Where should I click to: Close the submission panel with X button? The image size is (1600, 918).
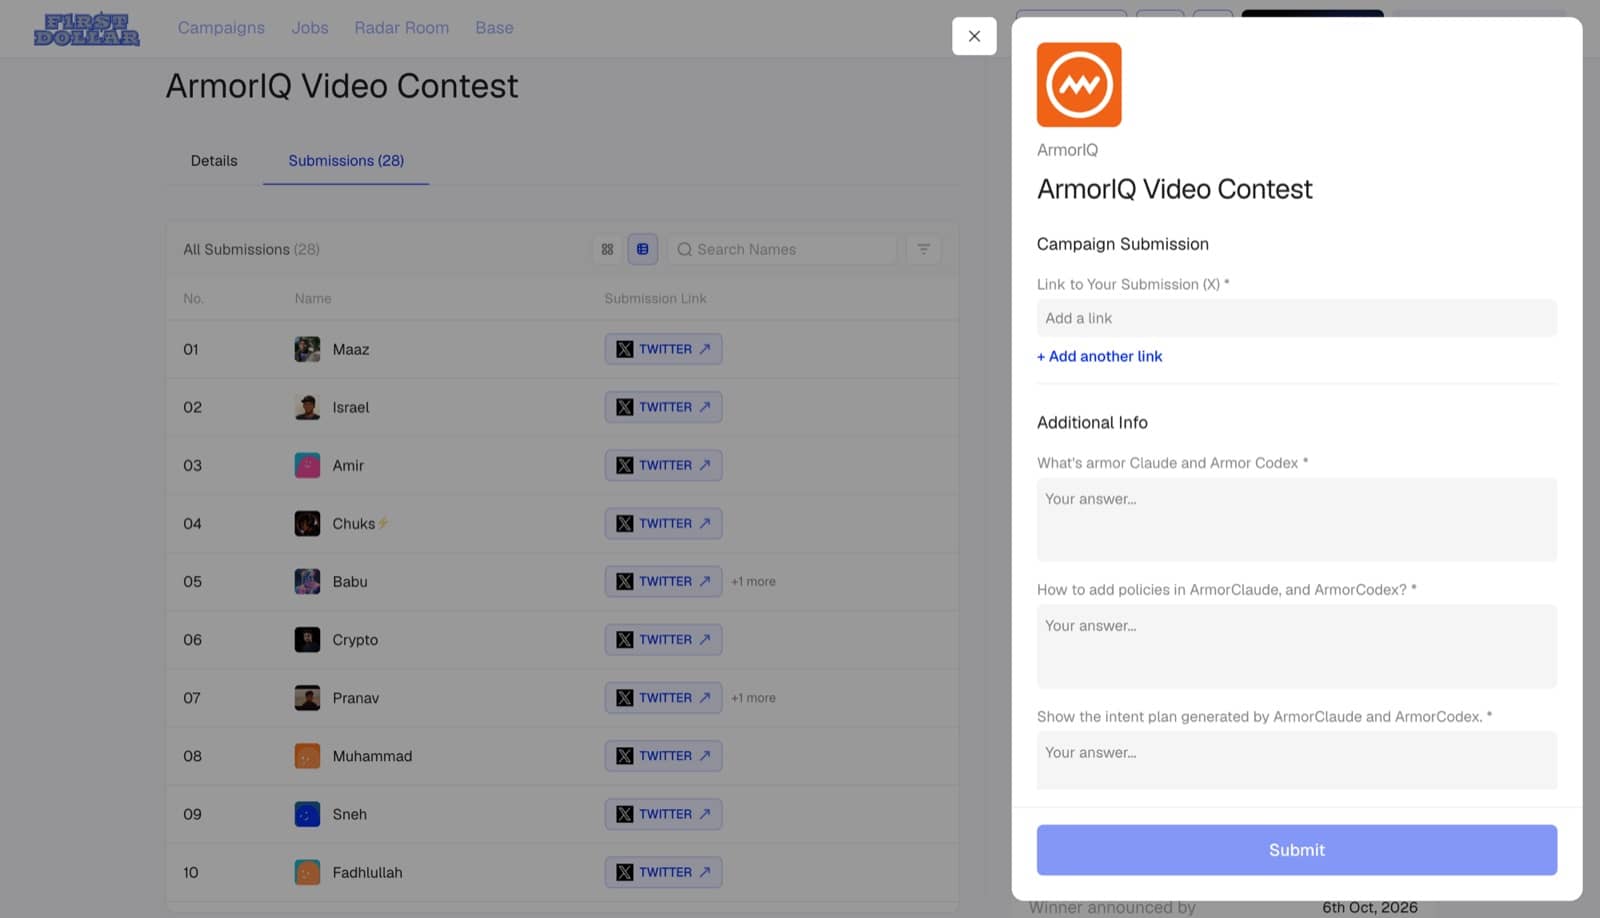pos(974,36)
